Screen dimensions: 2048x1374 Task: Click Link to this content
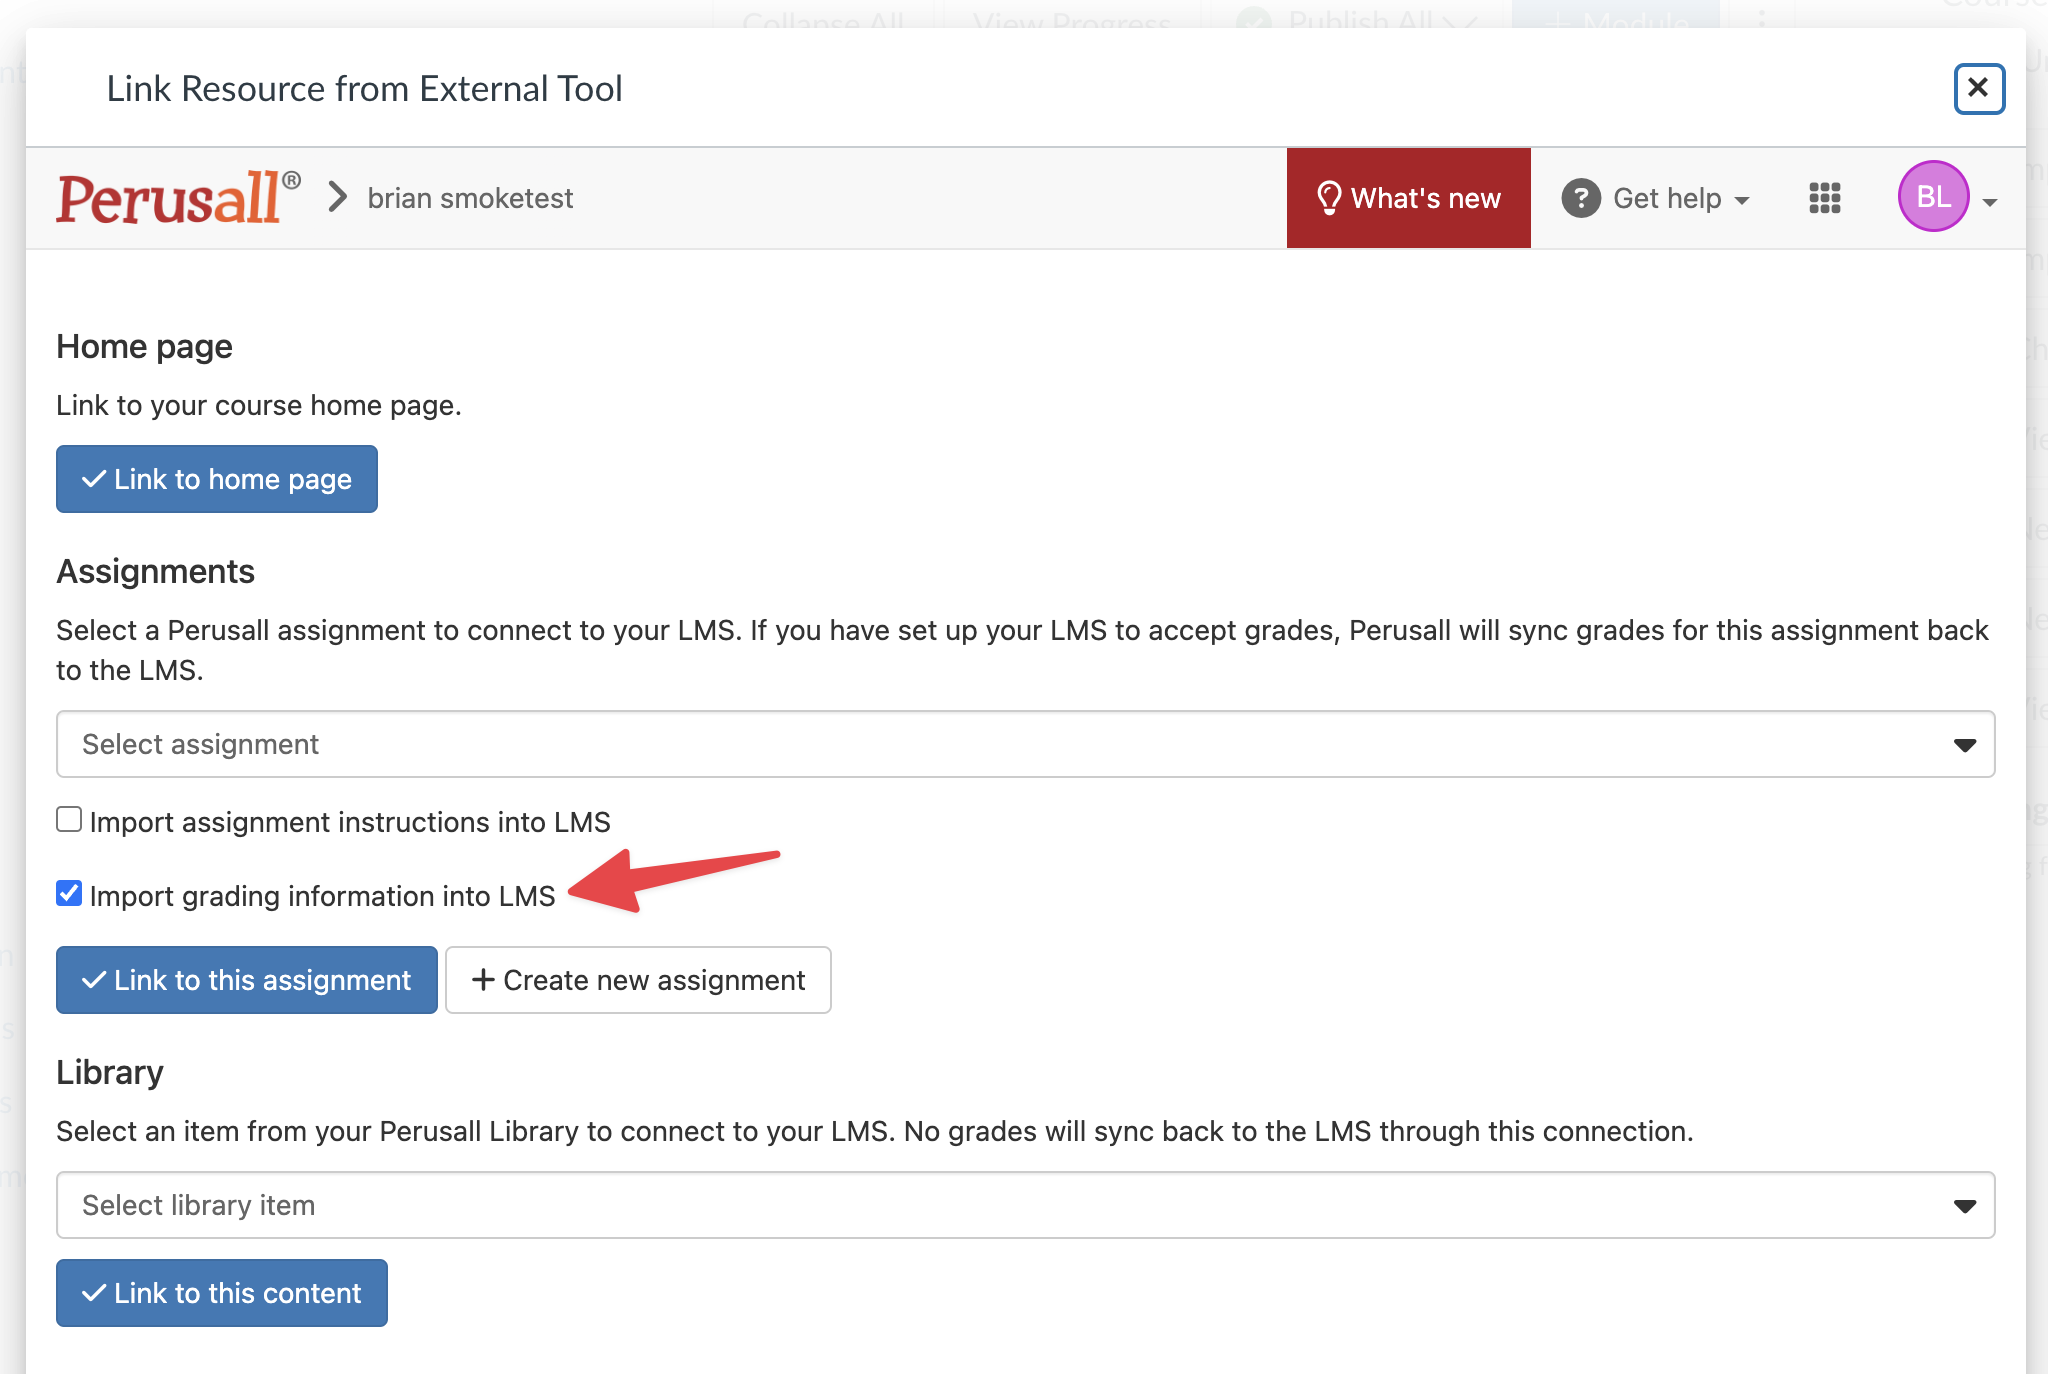coord(221,1292)
